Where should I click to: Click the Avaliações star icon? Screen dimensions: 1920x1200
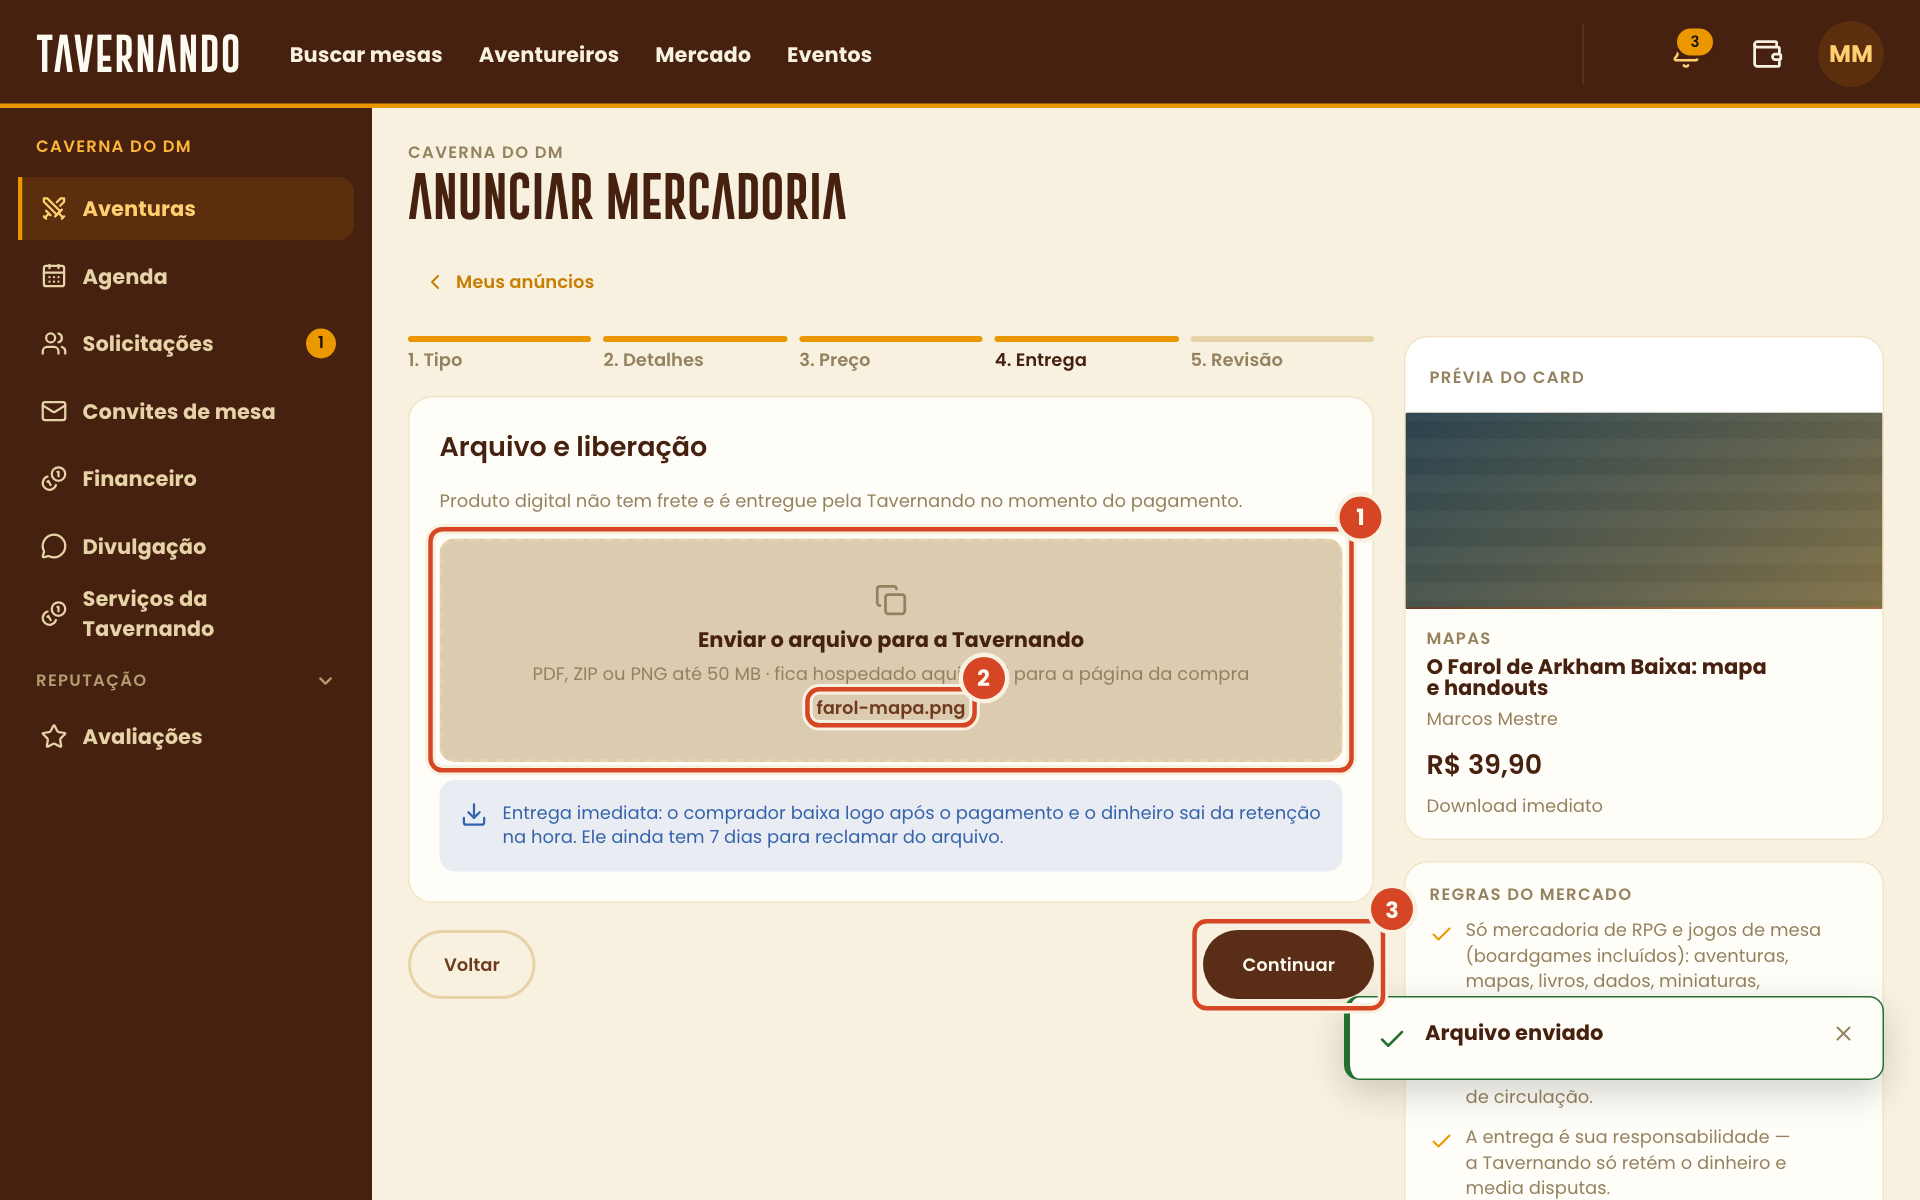pyautogui.click(x=54, y=736)
